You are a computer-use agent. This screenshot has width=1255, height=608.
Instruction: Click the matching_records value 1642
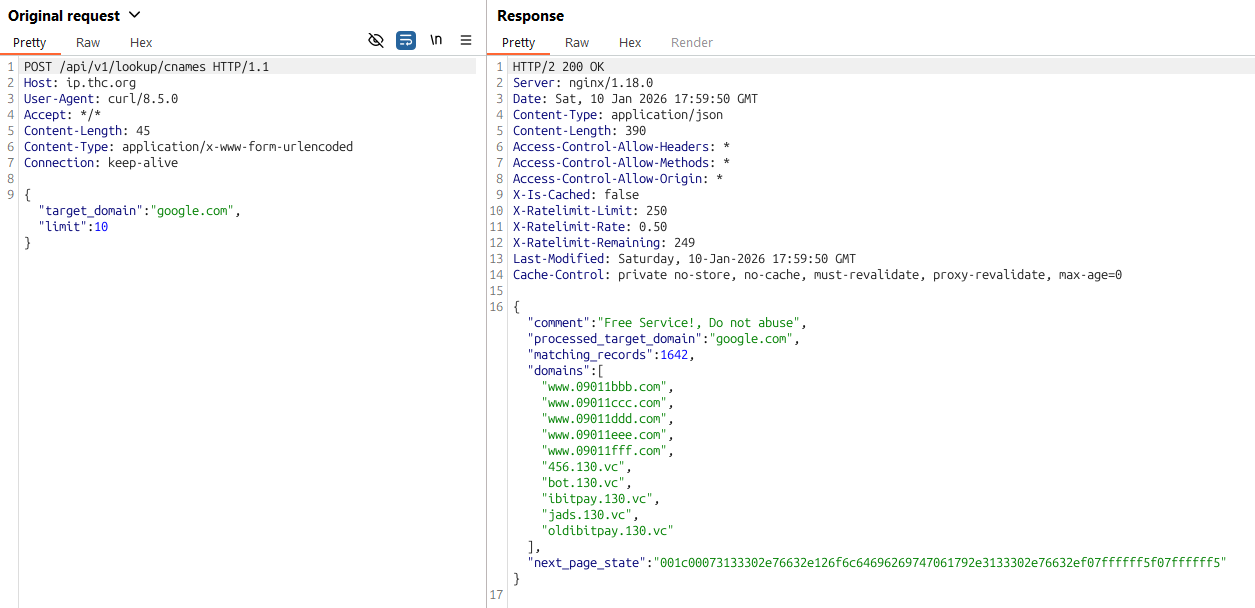click(x=675, y=354)
